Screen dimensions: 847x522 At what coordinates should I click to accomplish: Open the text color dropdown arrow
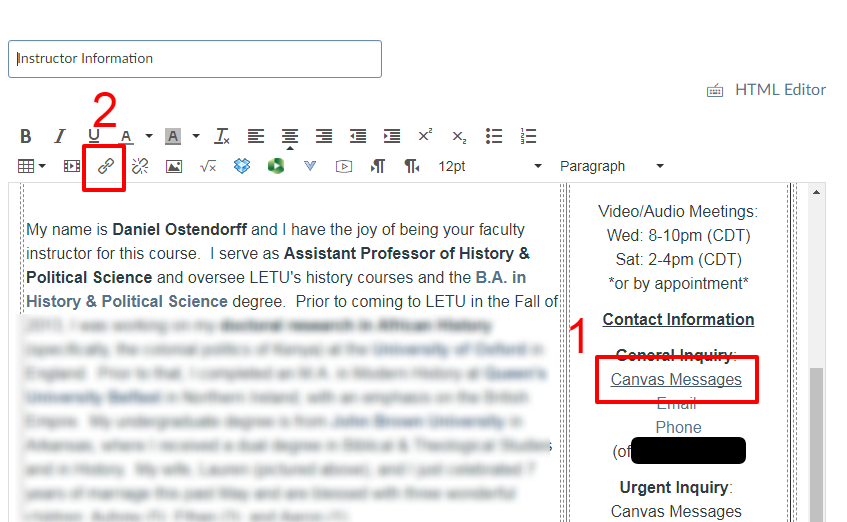pos(149,136)
